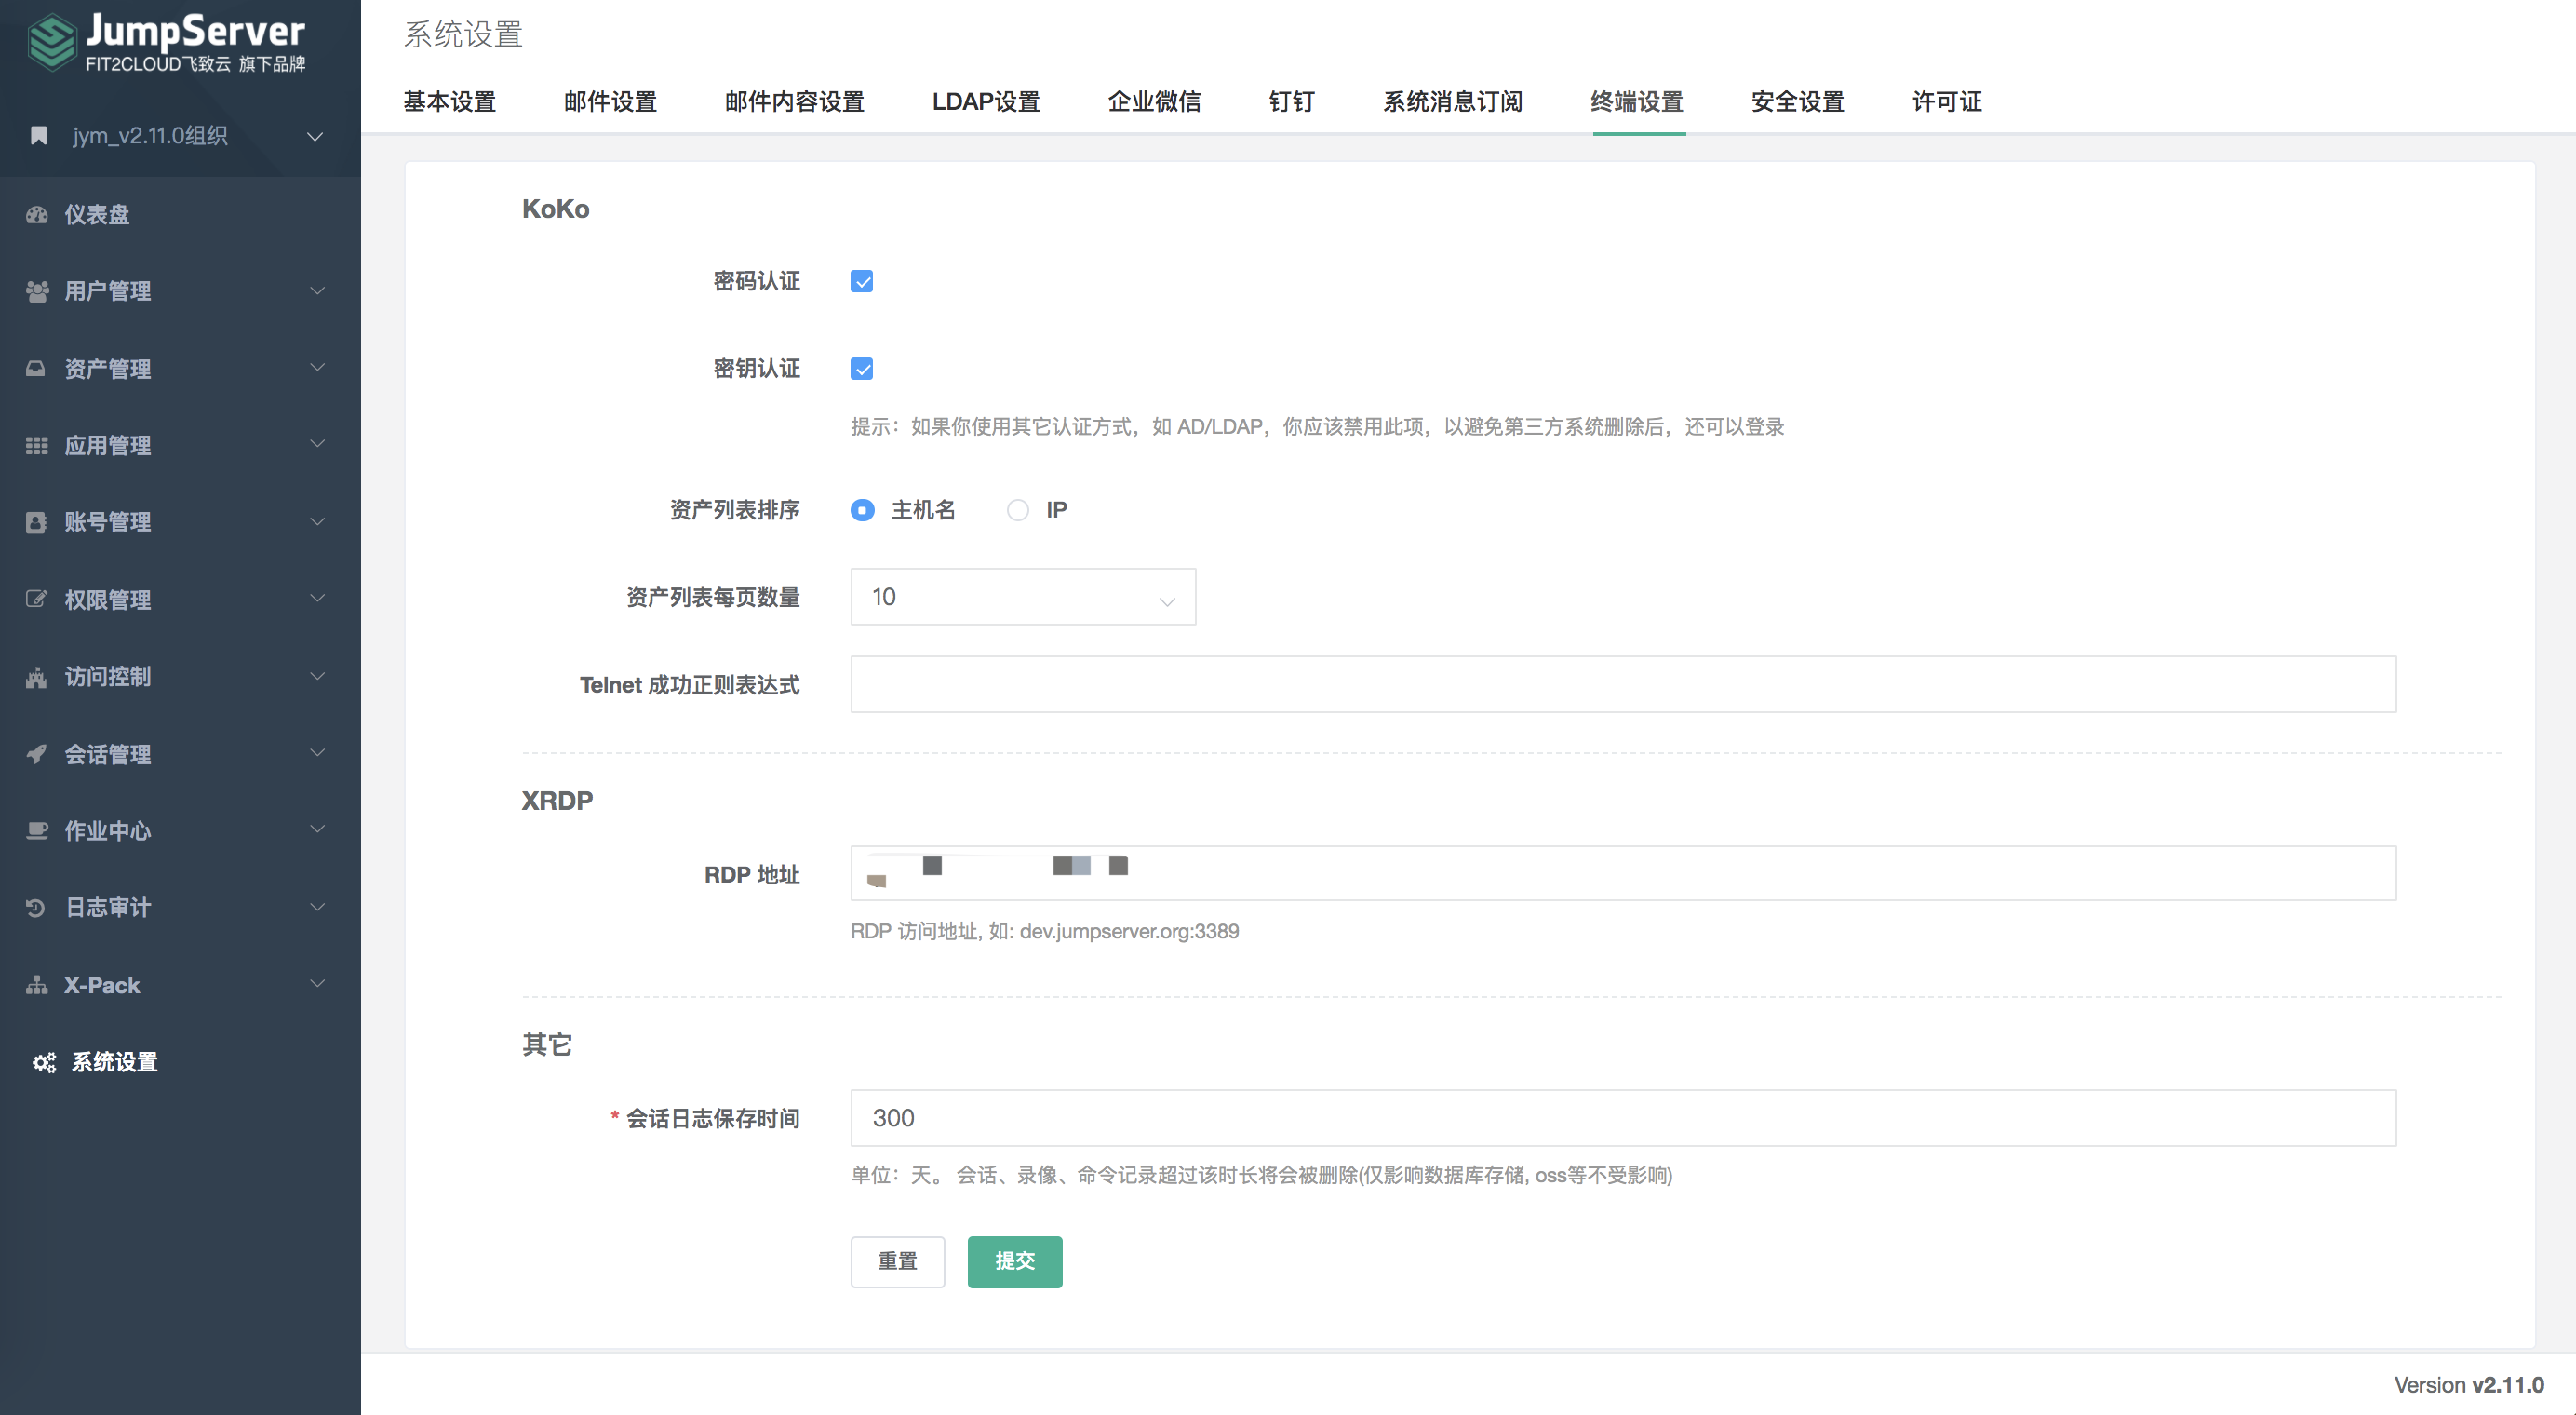2576x1415 pixels.
Task: Open the 资产管理 sidebar icon
Action: (x=37, y=368)
